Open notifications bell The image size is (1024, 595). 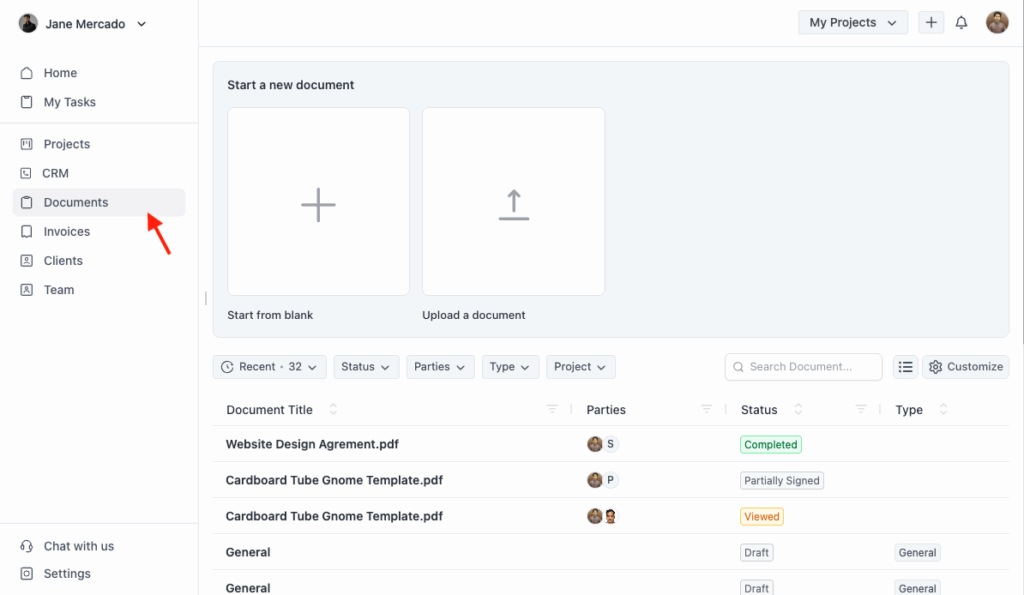961,23
